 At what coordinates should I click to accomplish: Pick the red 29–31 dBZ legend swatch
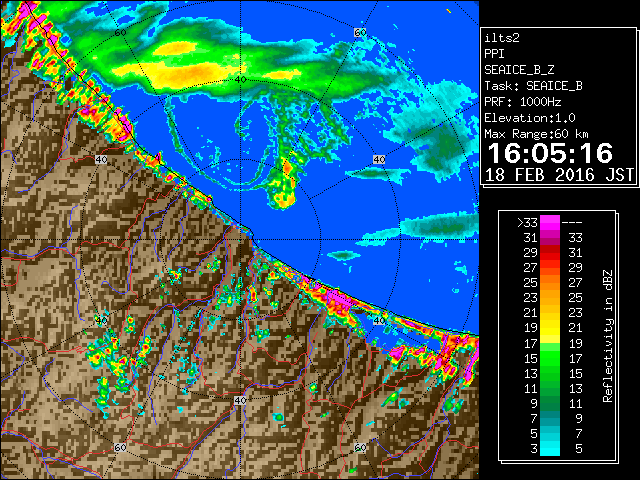click(x=550, y=253)
